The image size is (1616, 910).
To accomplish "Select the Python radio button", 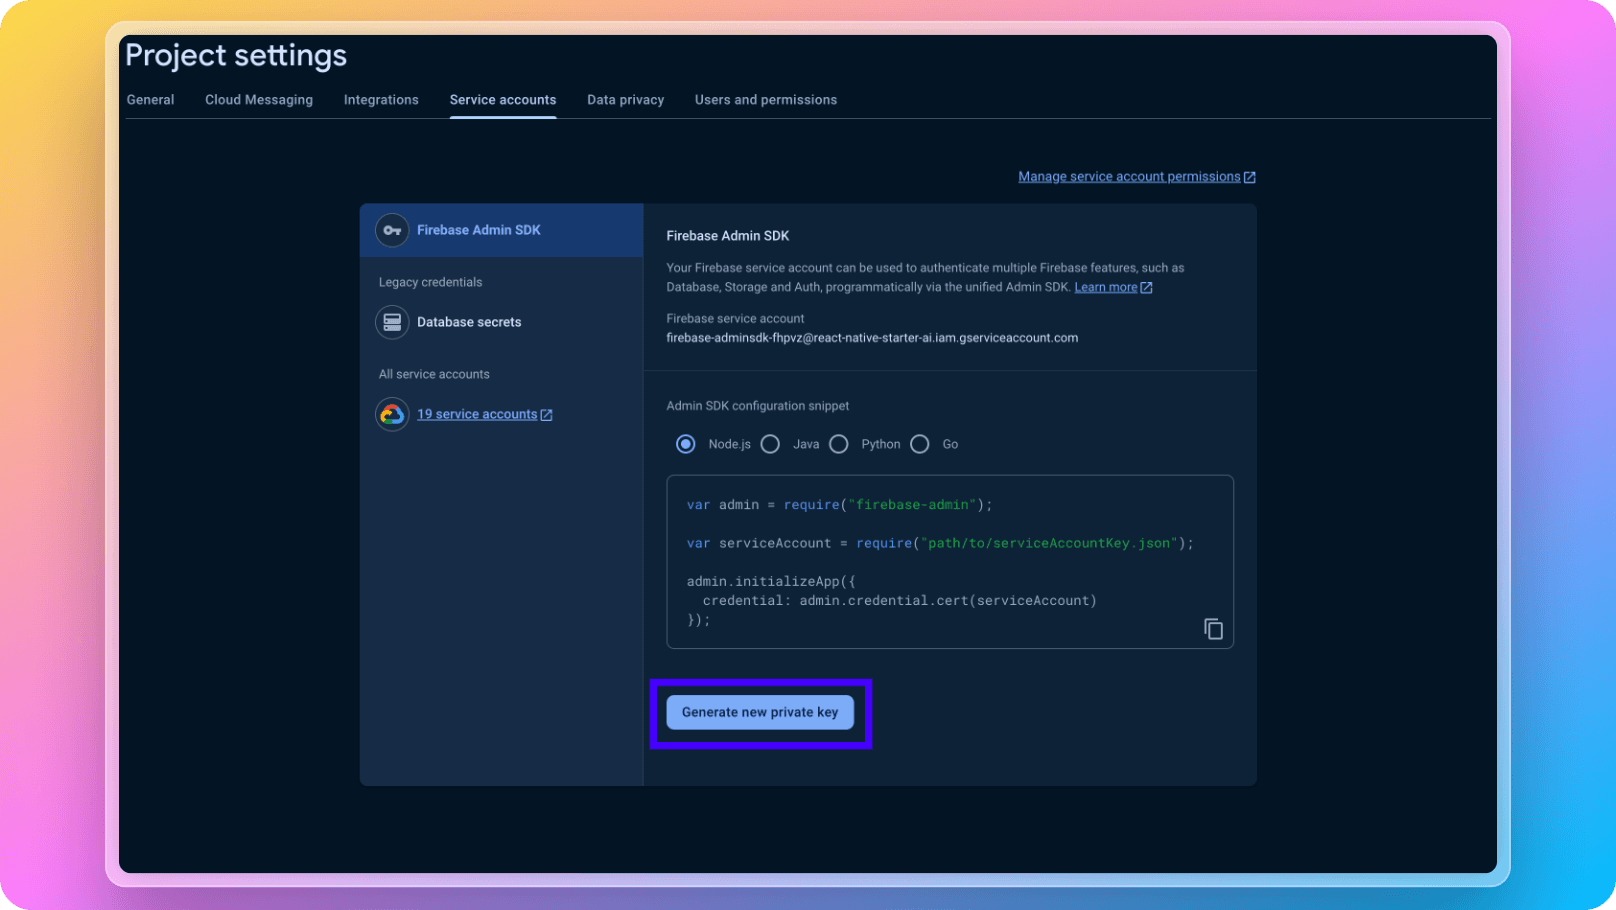I will pos(839,444).
